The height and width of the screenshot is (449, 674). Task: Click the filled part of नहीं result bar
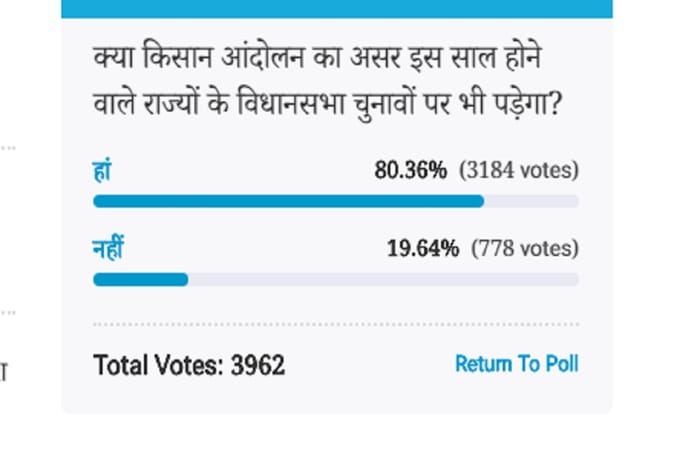pyautogui.click(x=141, y=280)
